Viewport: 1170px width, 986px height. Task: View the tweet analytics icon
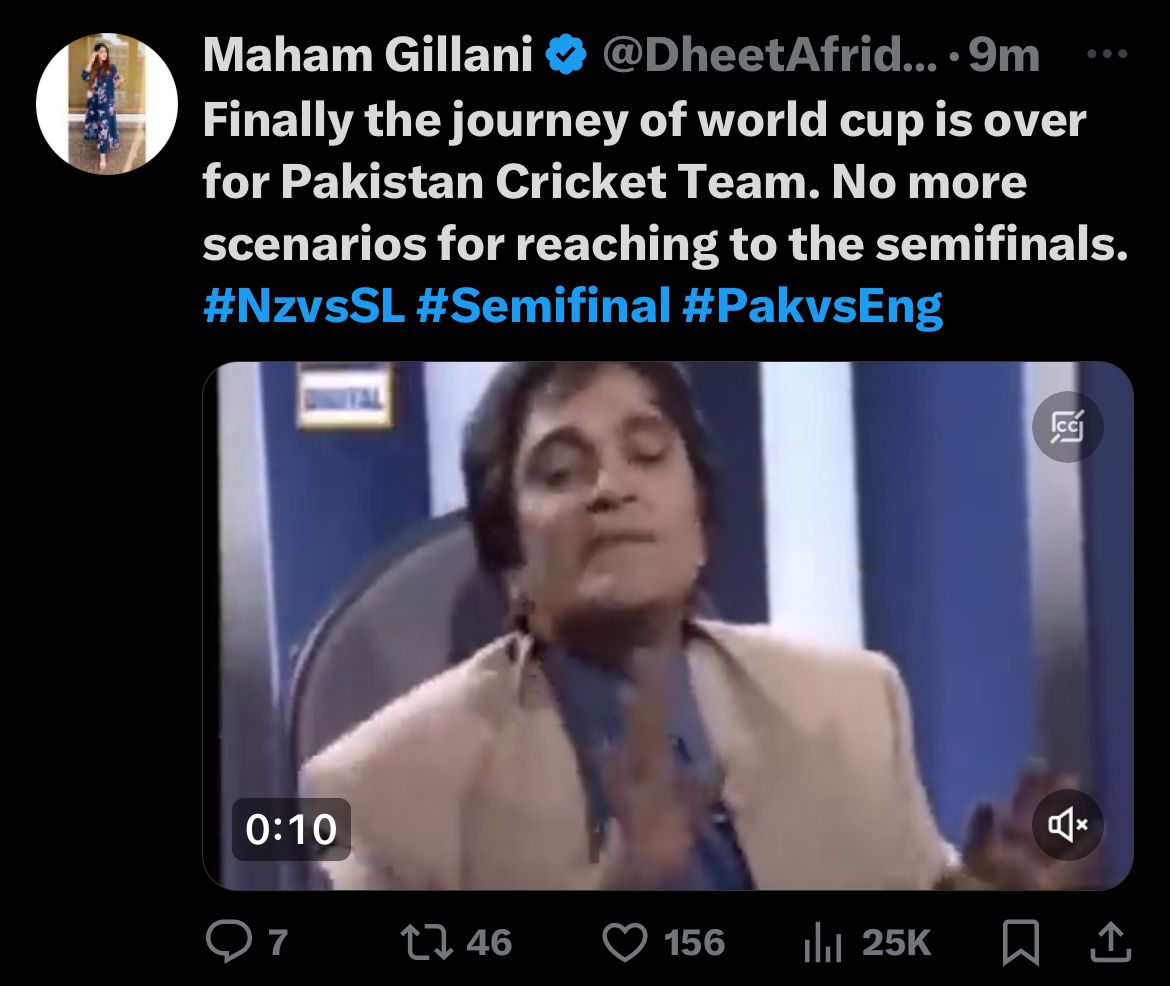(x=823, y=941)
